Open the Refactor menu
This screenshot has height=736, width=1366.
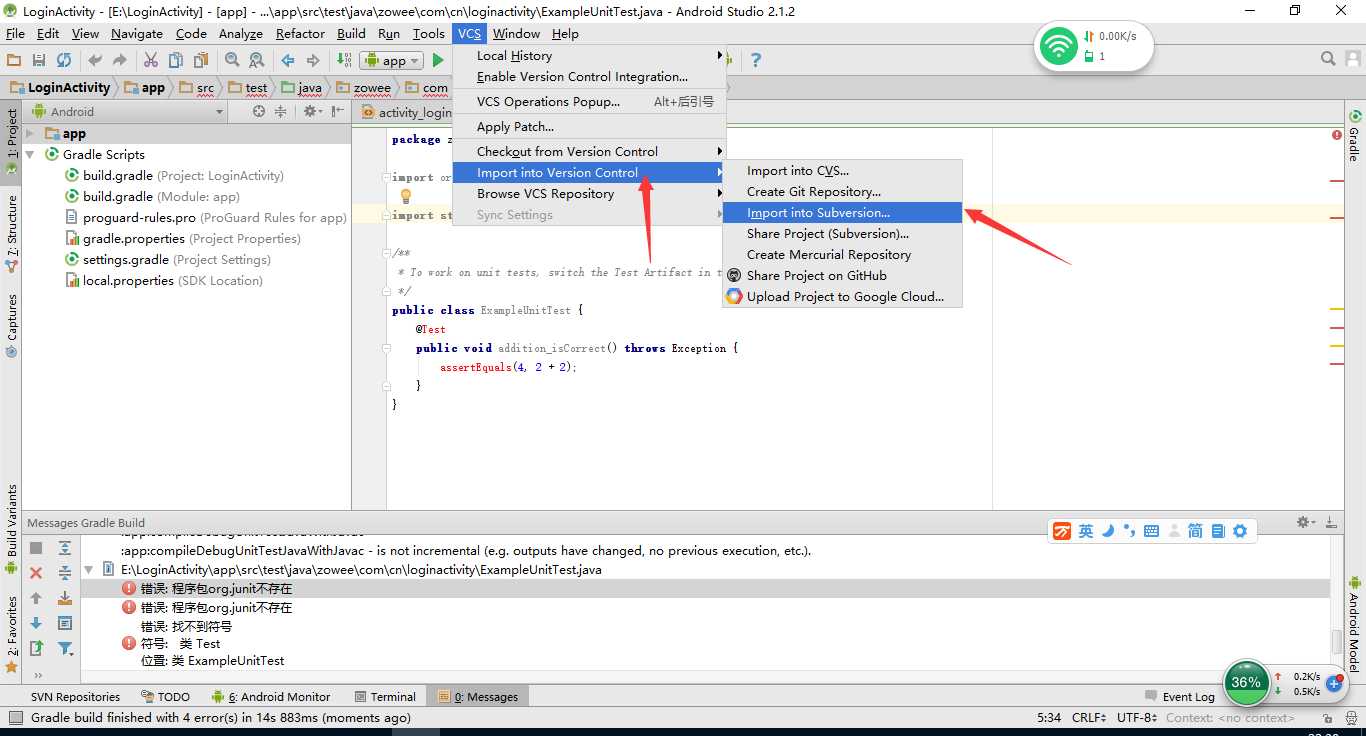click(x=300, y=33)
